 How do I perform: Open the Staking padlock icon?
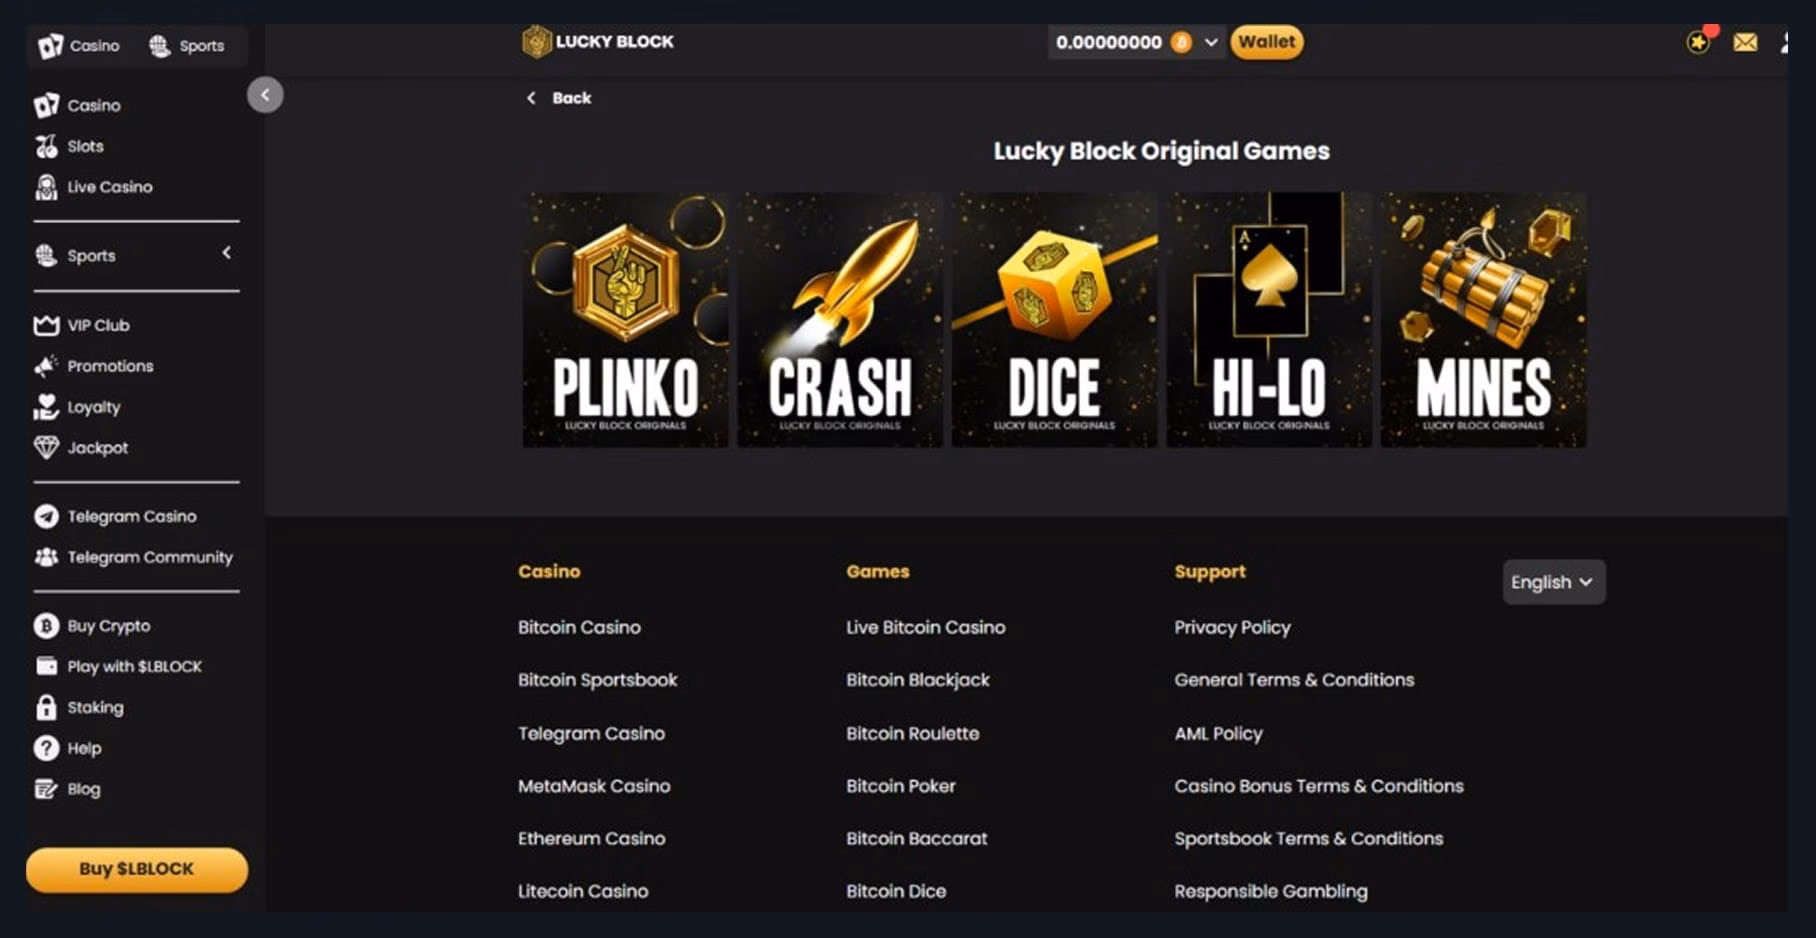point(46,707)
